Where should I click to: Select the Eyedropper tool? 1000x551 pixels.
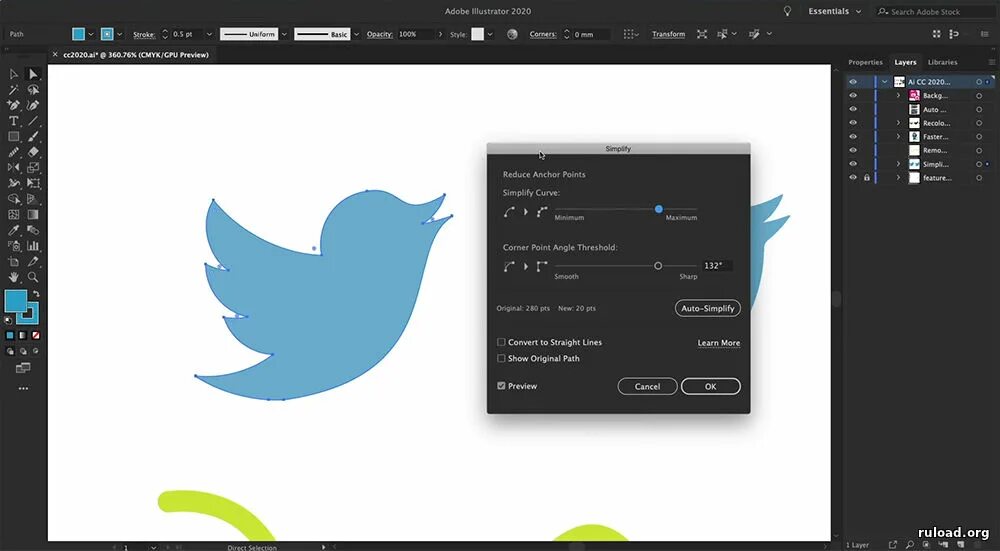13,230
